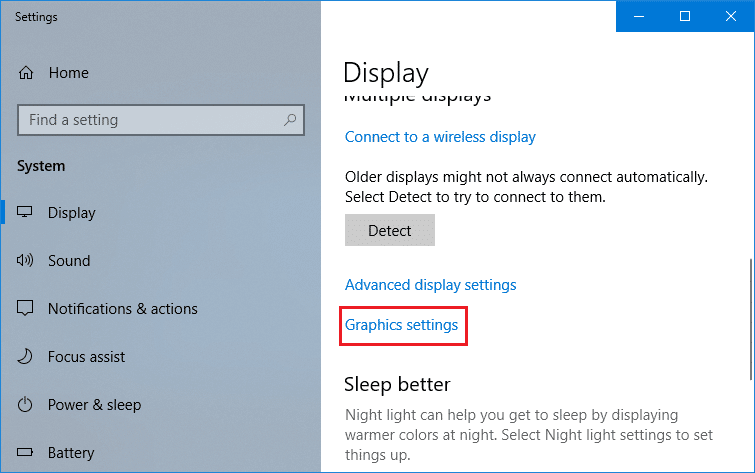Click the vertical scrollbar thumb

tap(751, 319)
